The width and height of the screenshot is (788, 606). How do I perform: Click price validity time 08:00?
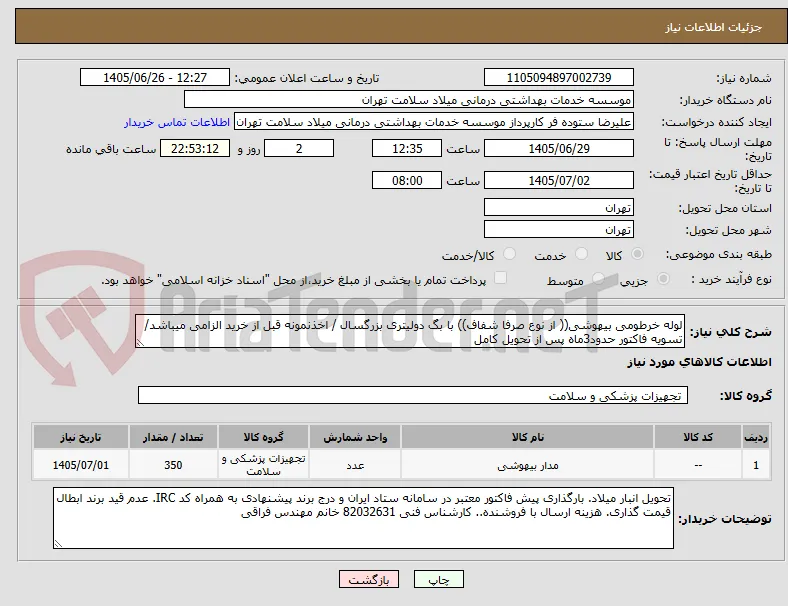[407, 180]
